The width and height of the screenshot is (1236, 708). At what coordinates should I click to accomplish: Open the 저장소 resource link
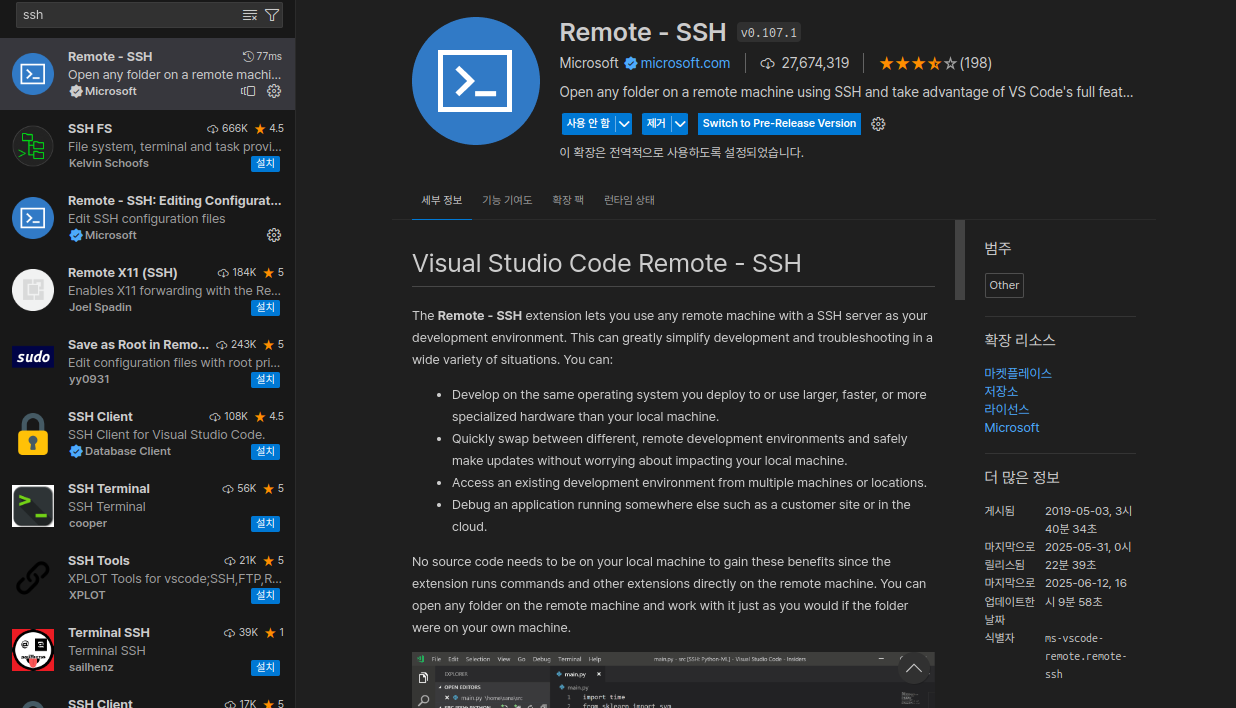1001,391
